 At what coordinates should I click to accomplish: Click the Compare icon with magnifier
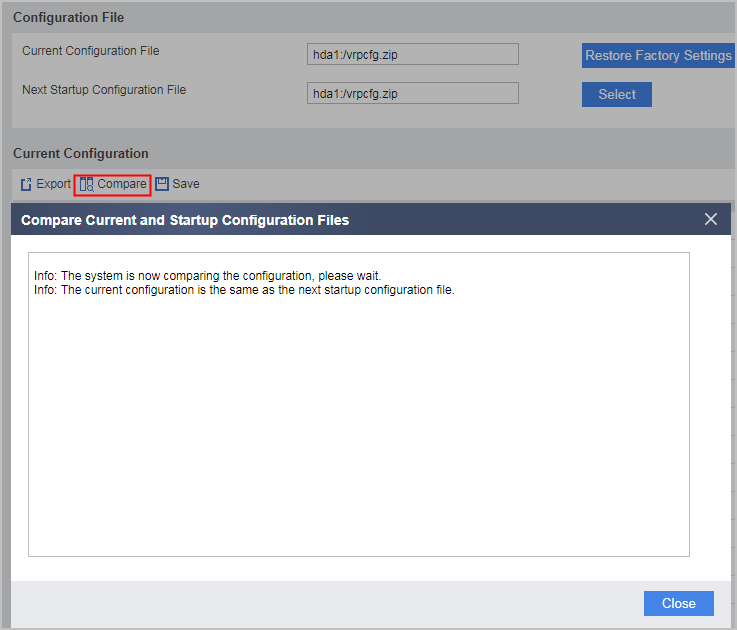tap(86, 184)
